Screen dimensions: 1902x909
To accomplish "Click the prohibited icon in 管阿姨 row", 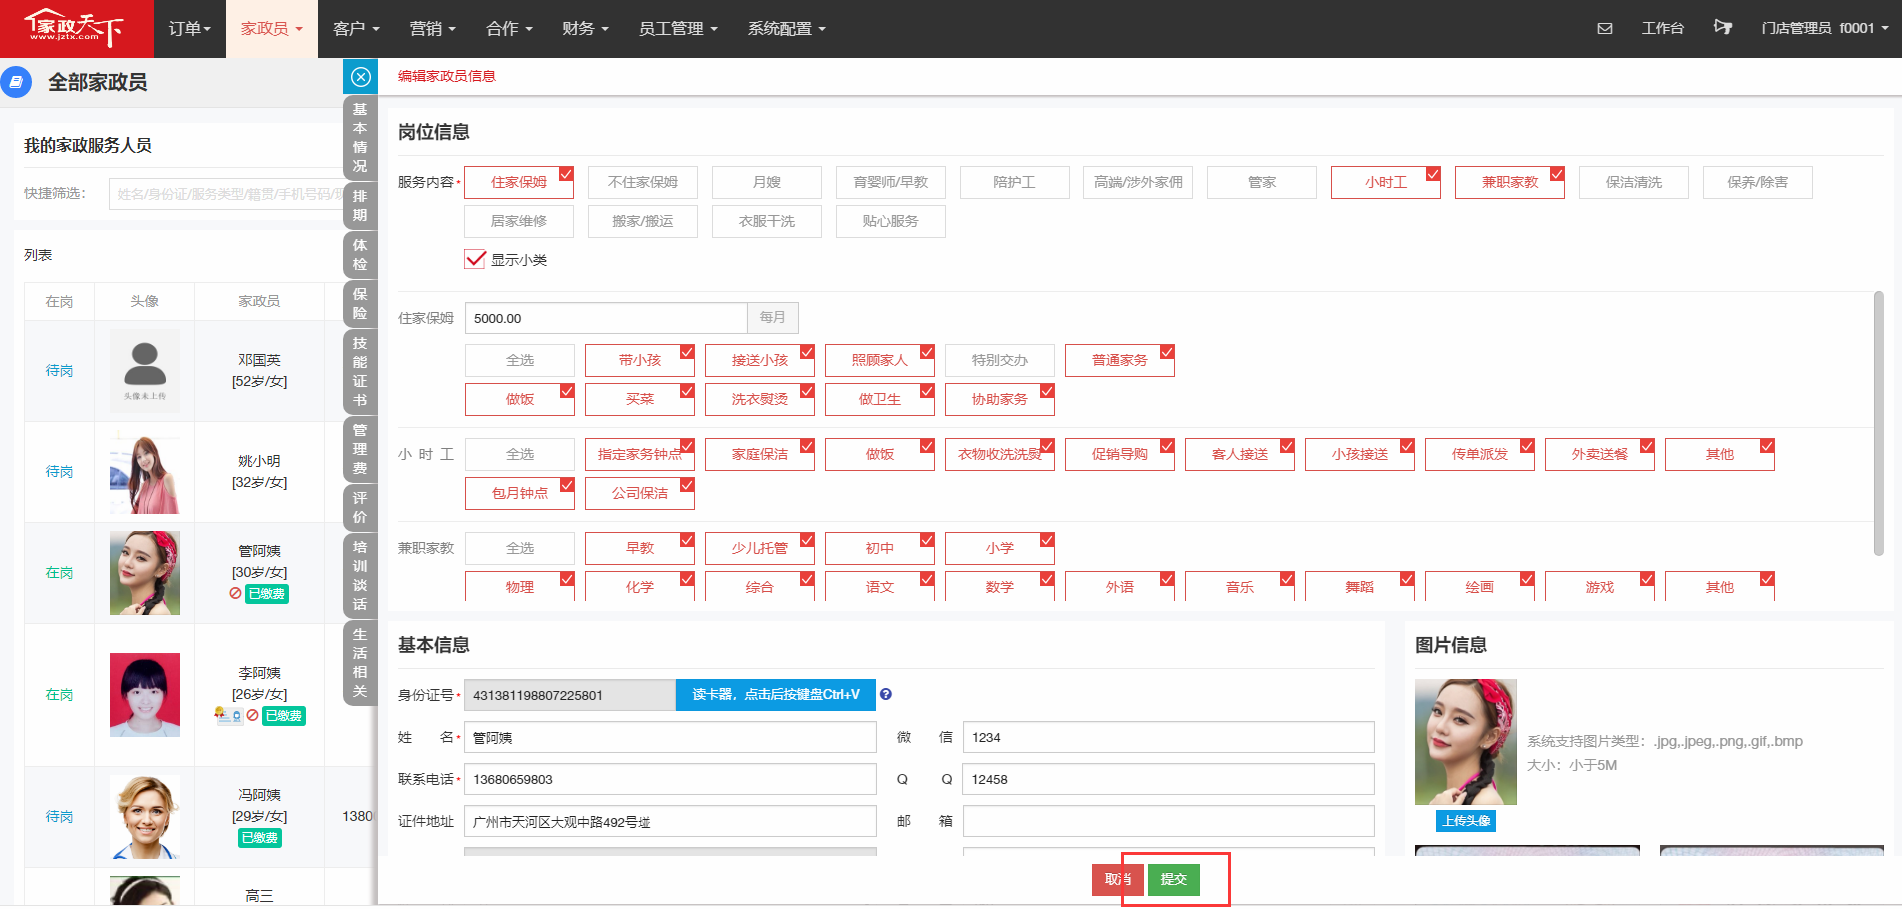I will point(236,593).
